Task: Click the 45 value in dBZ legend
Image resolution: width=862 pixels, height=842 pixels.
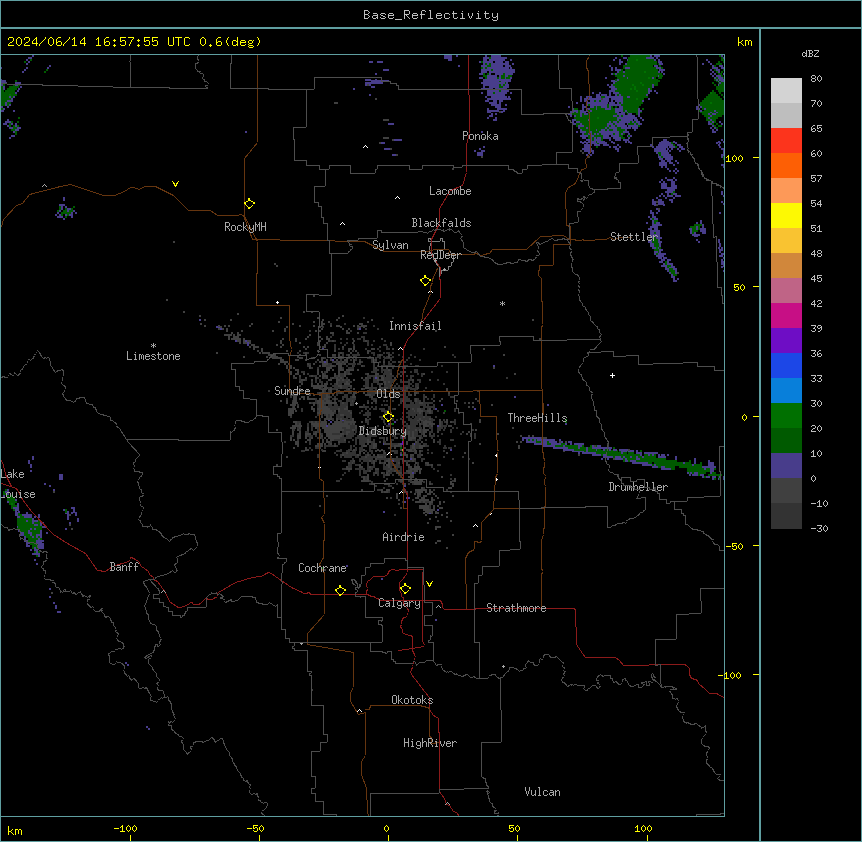Action: click(816, 279)
